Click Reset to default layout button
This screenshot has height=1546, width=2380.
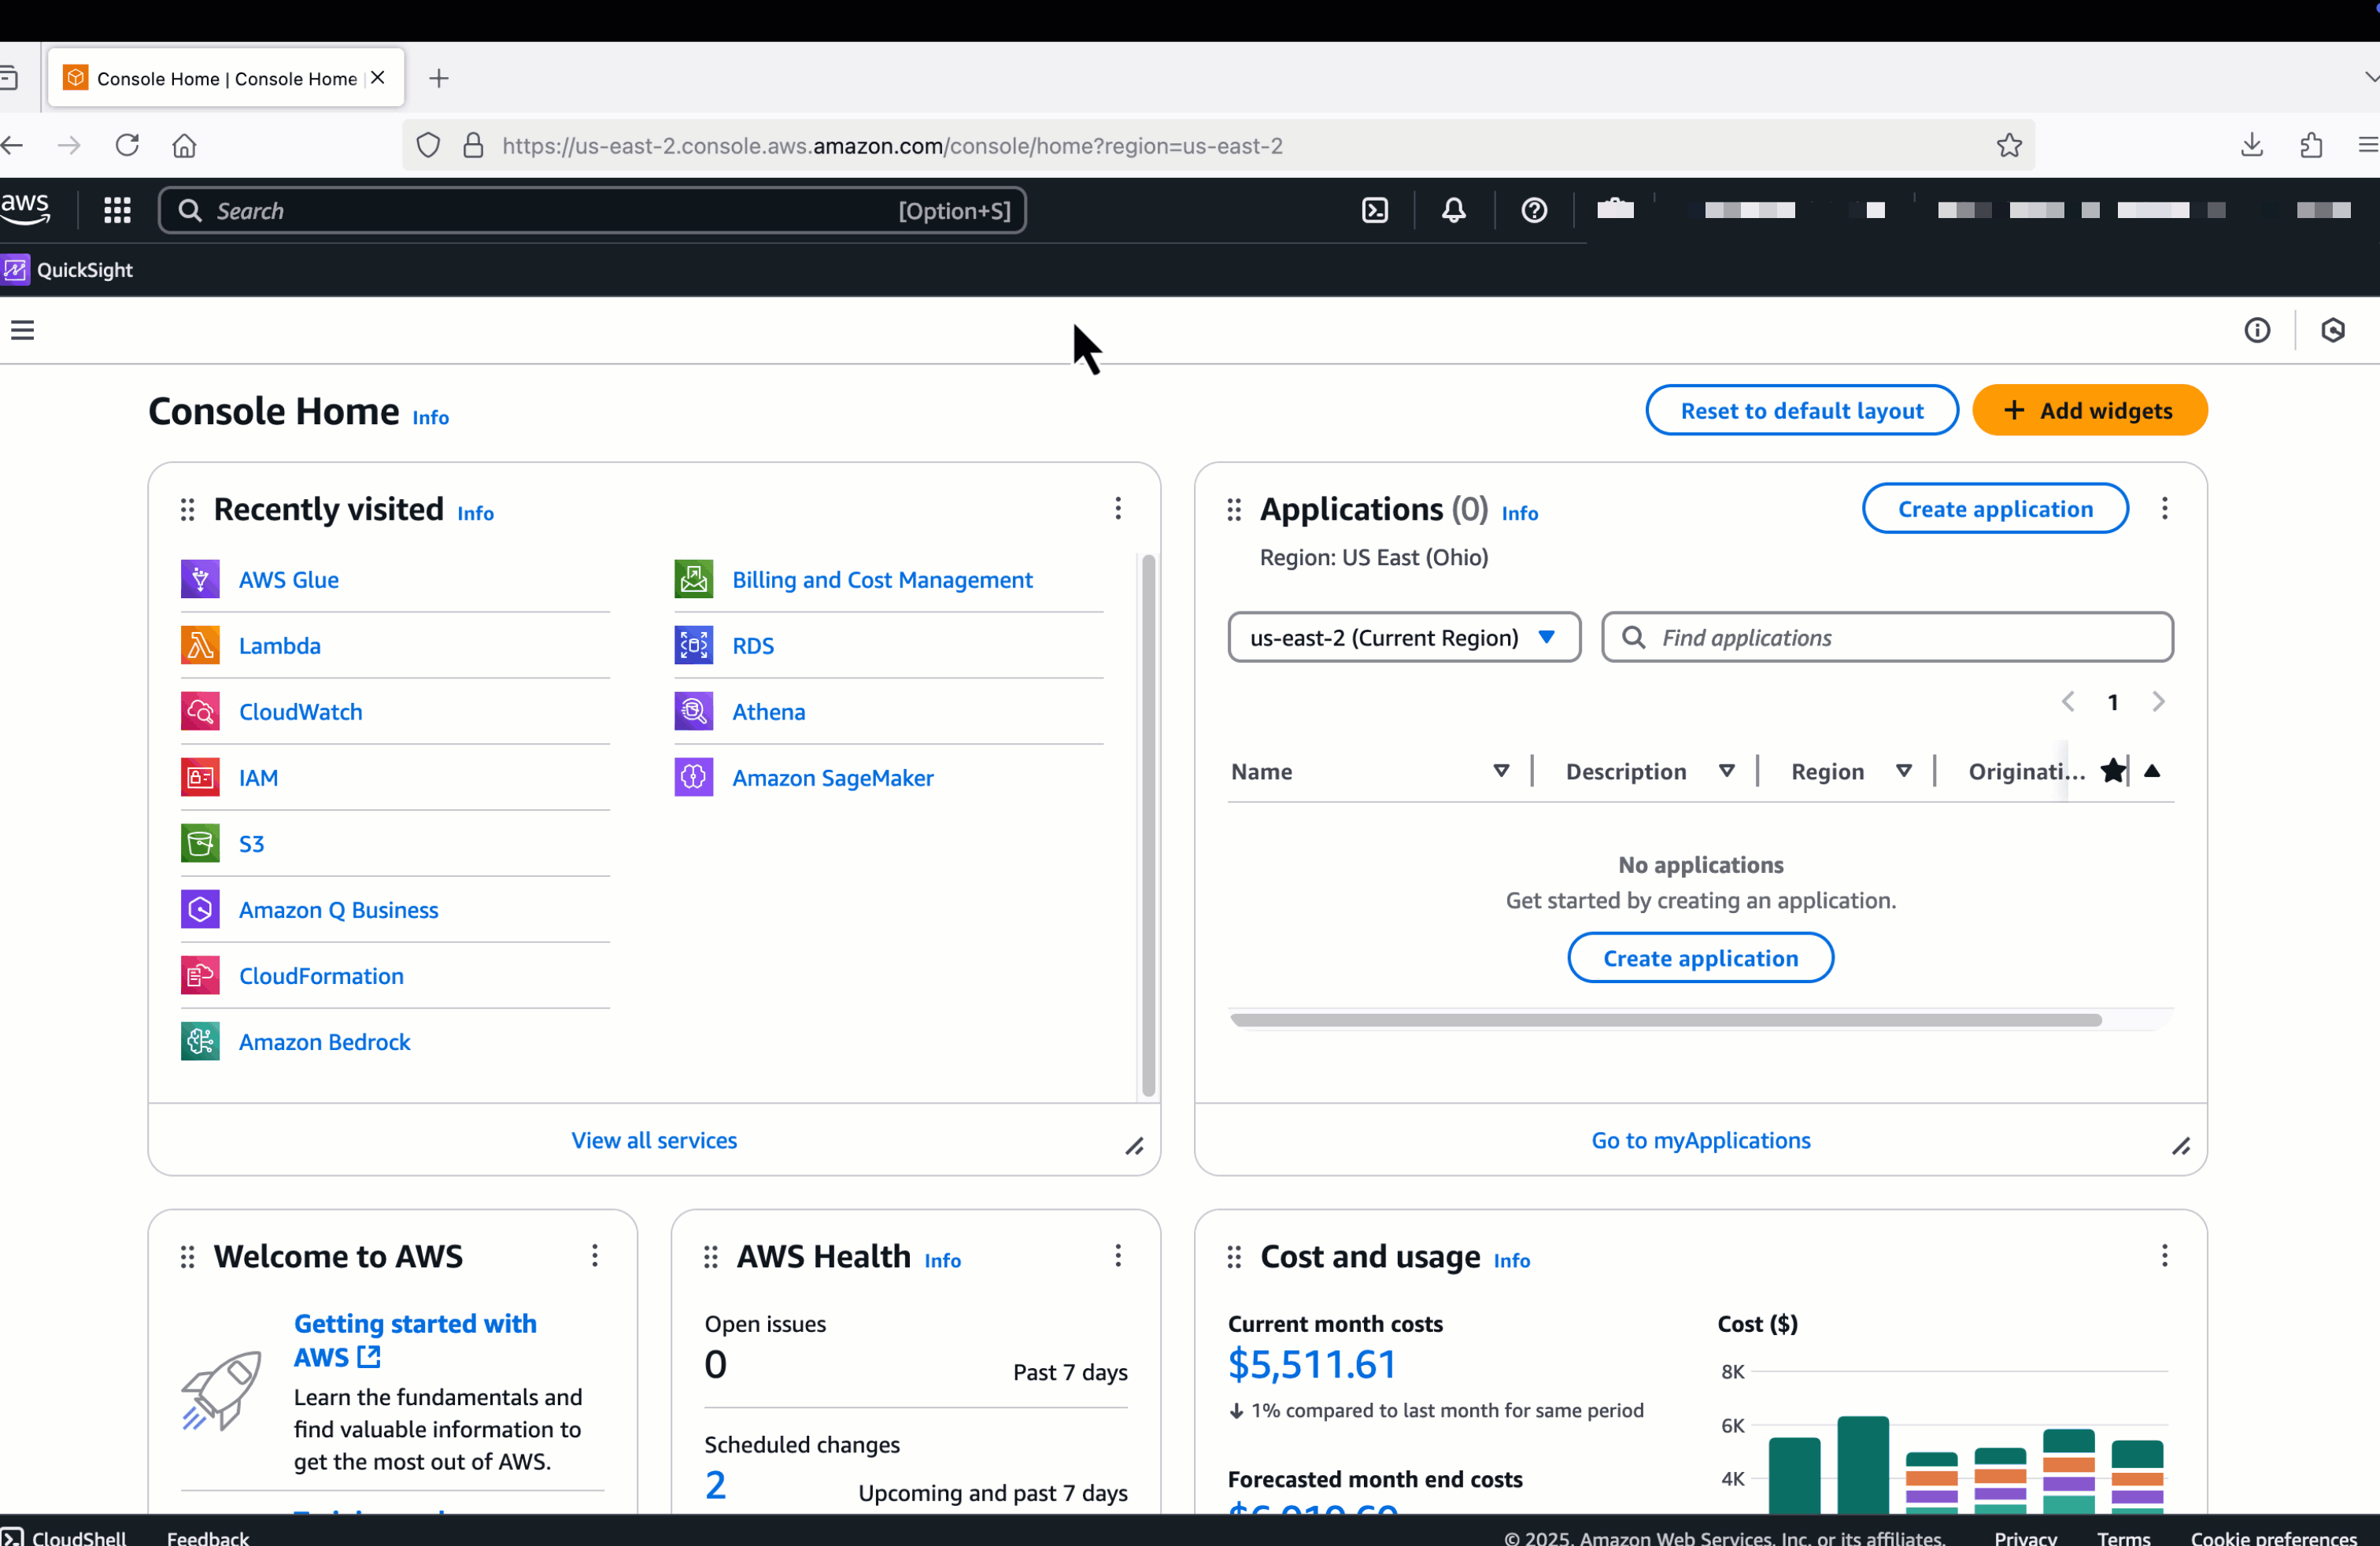[1801, 411]
